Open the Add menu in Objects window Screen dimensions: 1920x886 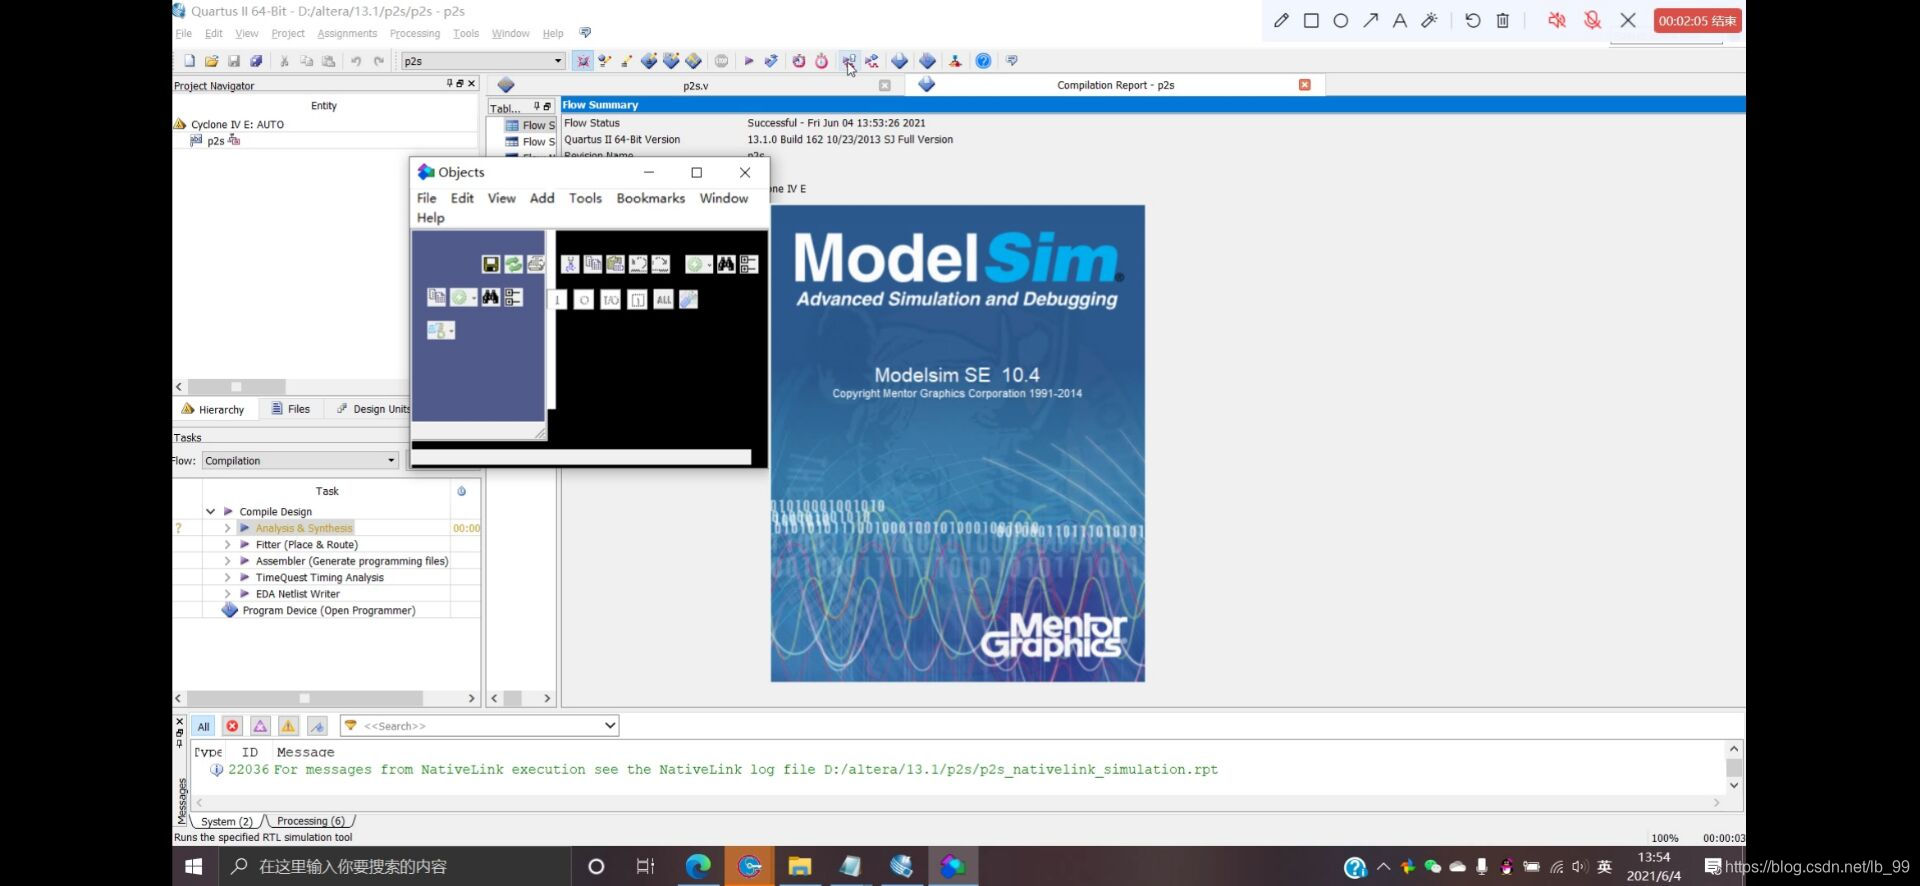(542, 198)
